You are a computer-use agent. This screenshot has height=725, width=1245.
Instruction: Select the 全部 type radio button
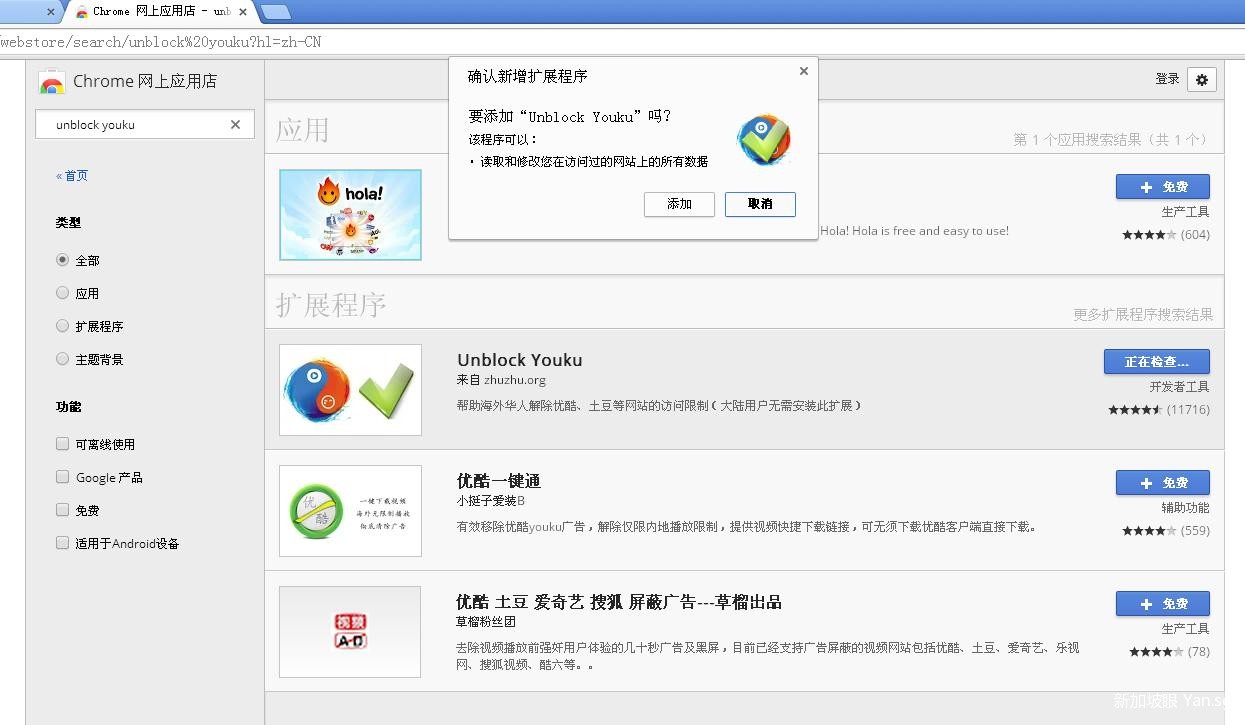63,260
